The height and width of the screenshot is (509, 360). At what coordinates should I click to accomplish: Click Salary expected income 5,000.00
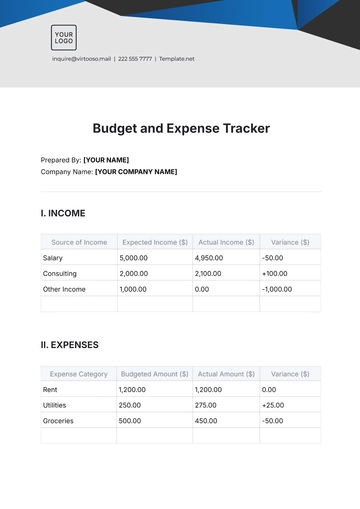click(134, 258)
